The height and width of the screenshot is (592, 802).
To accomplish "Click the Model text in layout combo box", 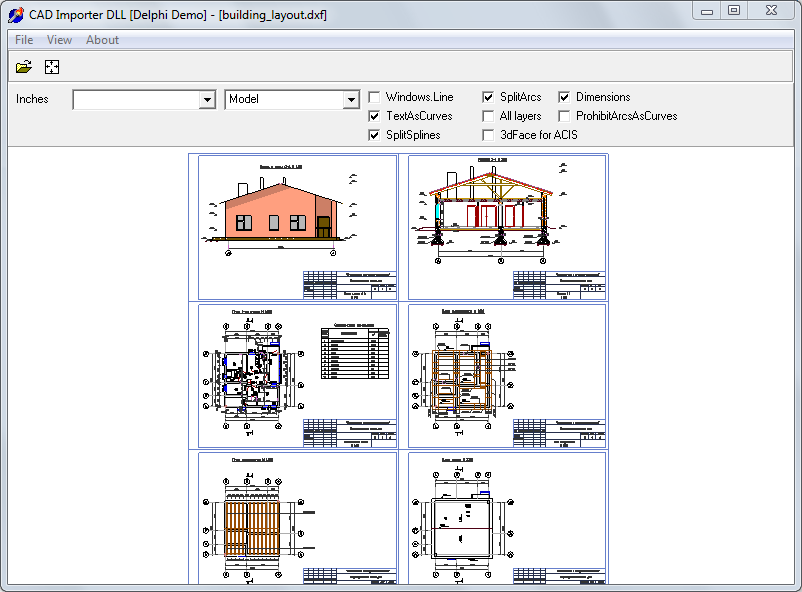I will click(x=244, y=99).
